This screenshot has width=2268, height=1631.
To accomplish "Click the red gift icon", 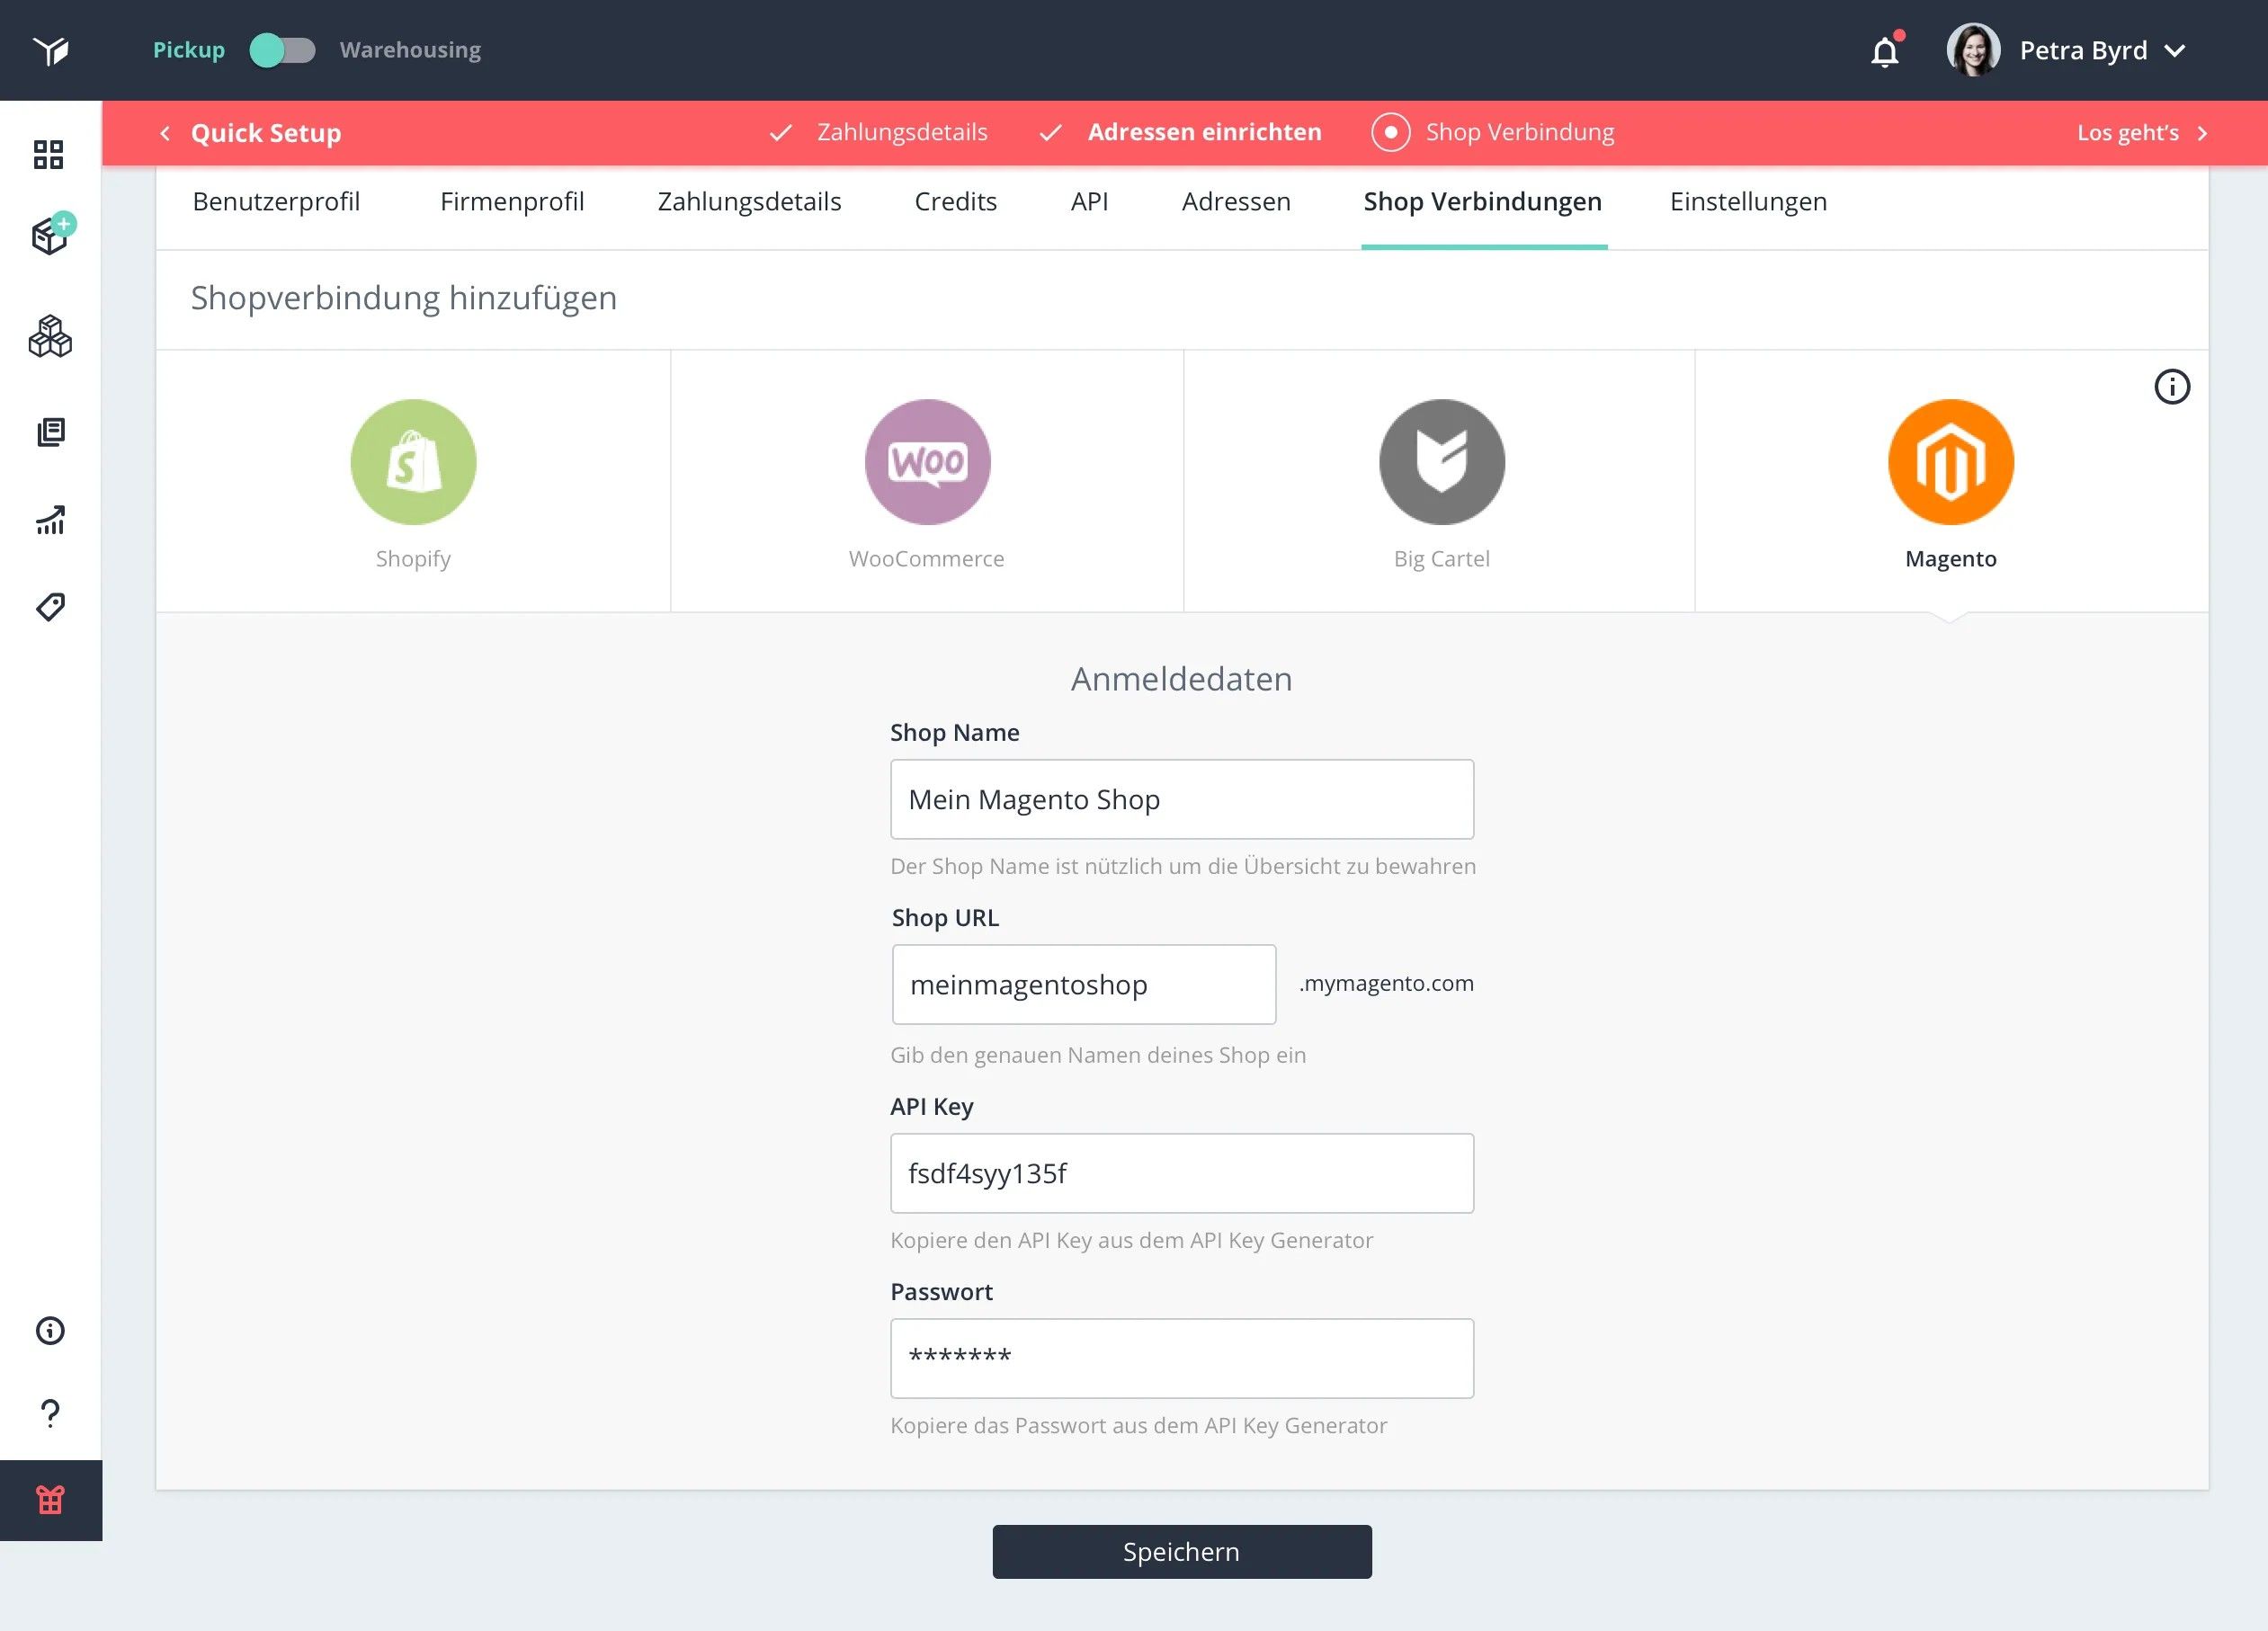I will [50, 1499].
